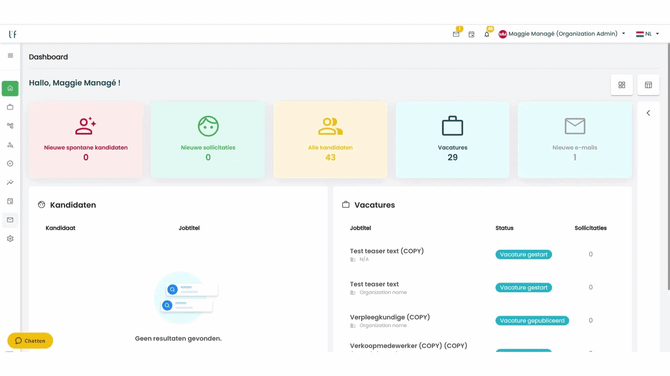670x376 pixels.
Task: Click Maggie Managé user avatar
Action: pyautogui.click(x=502, y=34)
